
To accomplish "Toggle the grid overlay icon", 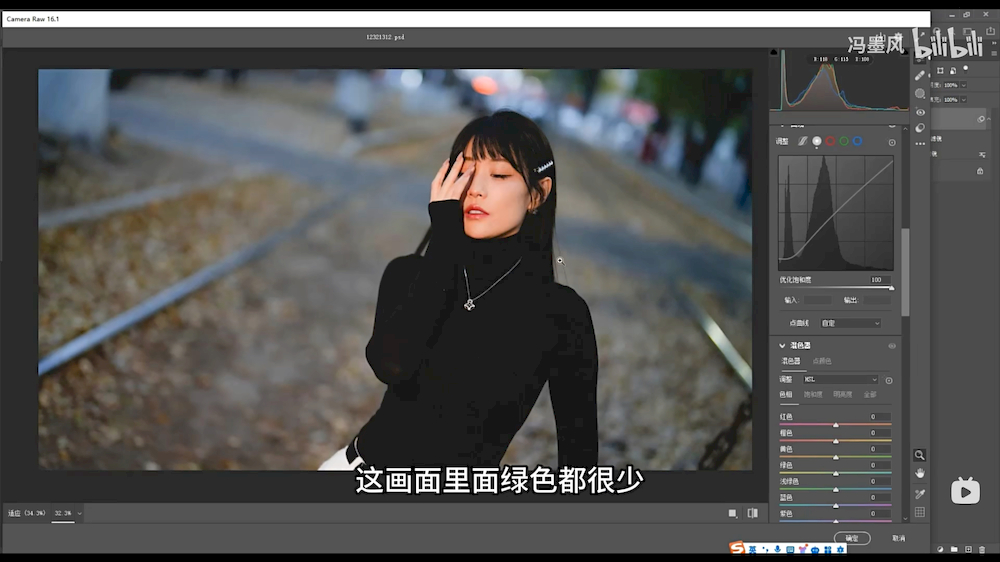I will (920, 512).
